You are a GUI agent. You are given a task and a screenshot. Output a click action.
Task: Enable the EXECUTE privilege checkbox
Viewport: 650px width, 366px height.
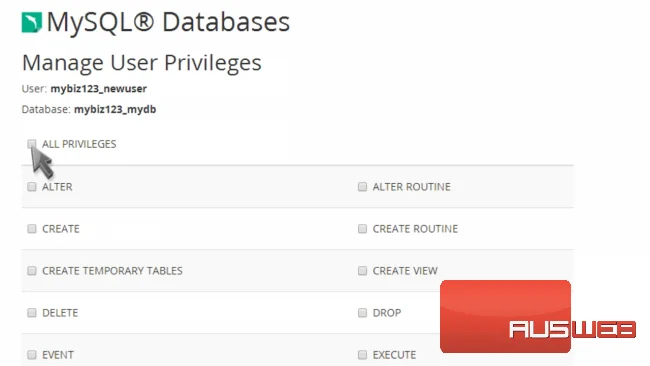pyautogui.click(x=362, y=355)
